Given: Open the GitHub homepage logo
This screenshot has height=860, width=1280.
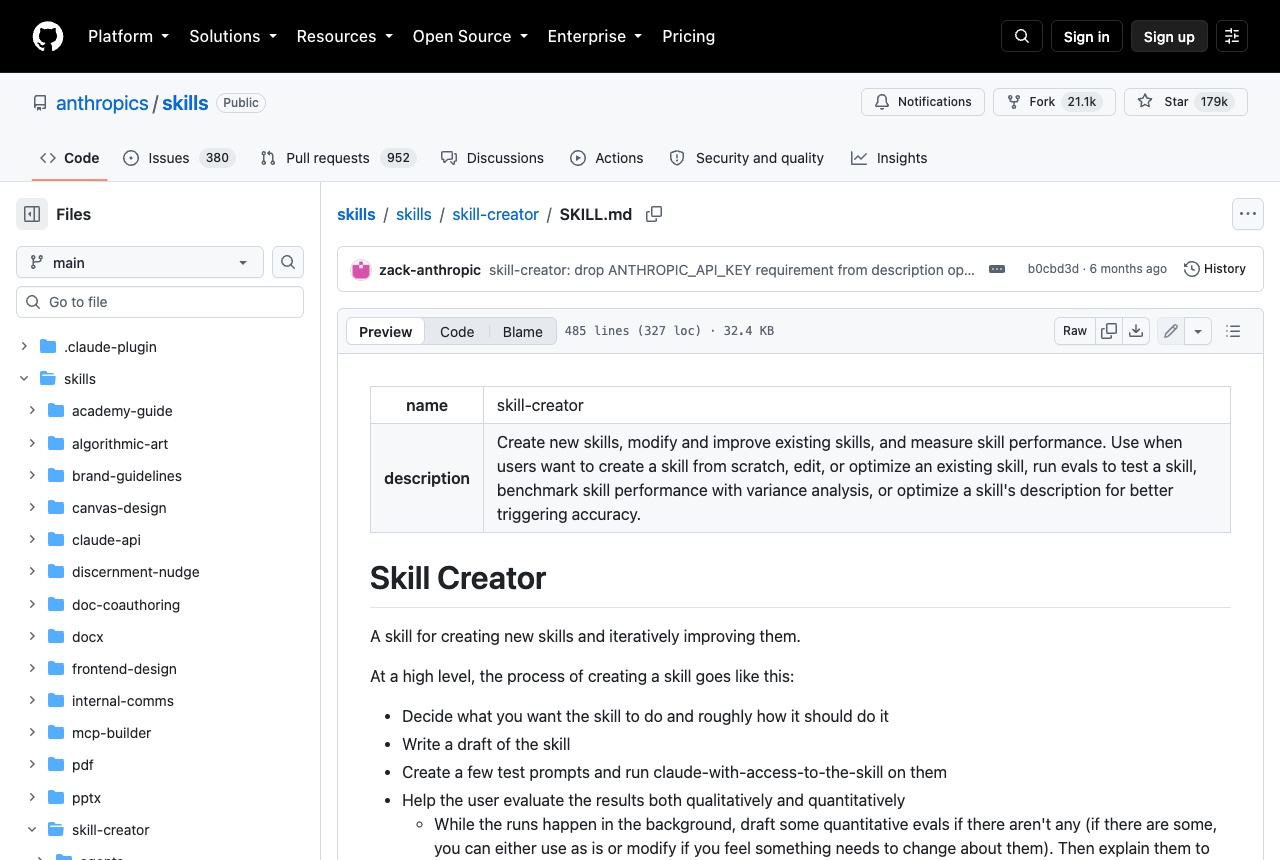Looking at the screenshot, I should click(x=48, y=36).
